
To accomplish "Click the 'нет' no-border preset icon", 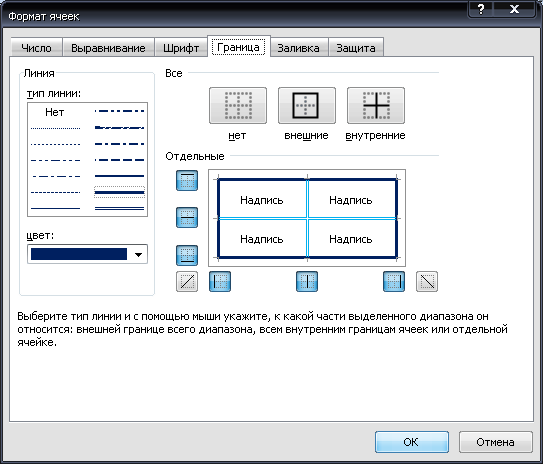I will coord(238,105).
